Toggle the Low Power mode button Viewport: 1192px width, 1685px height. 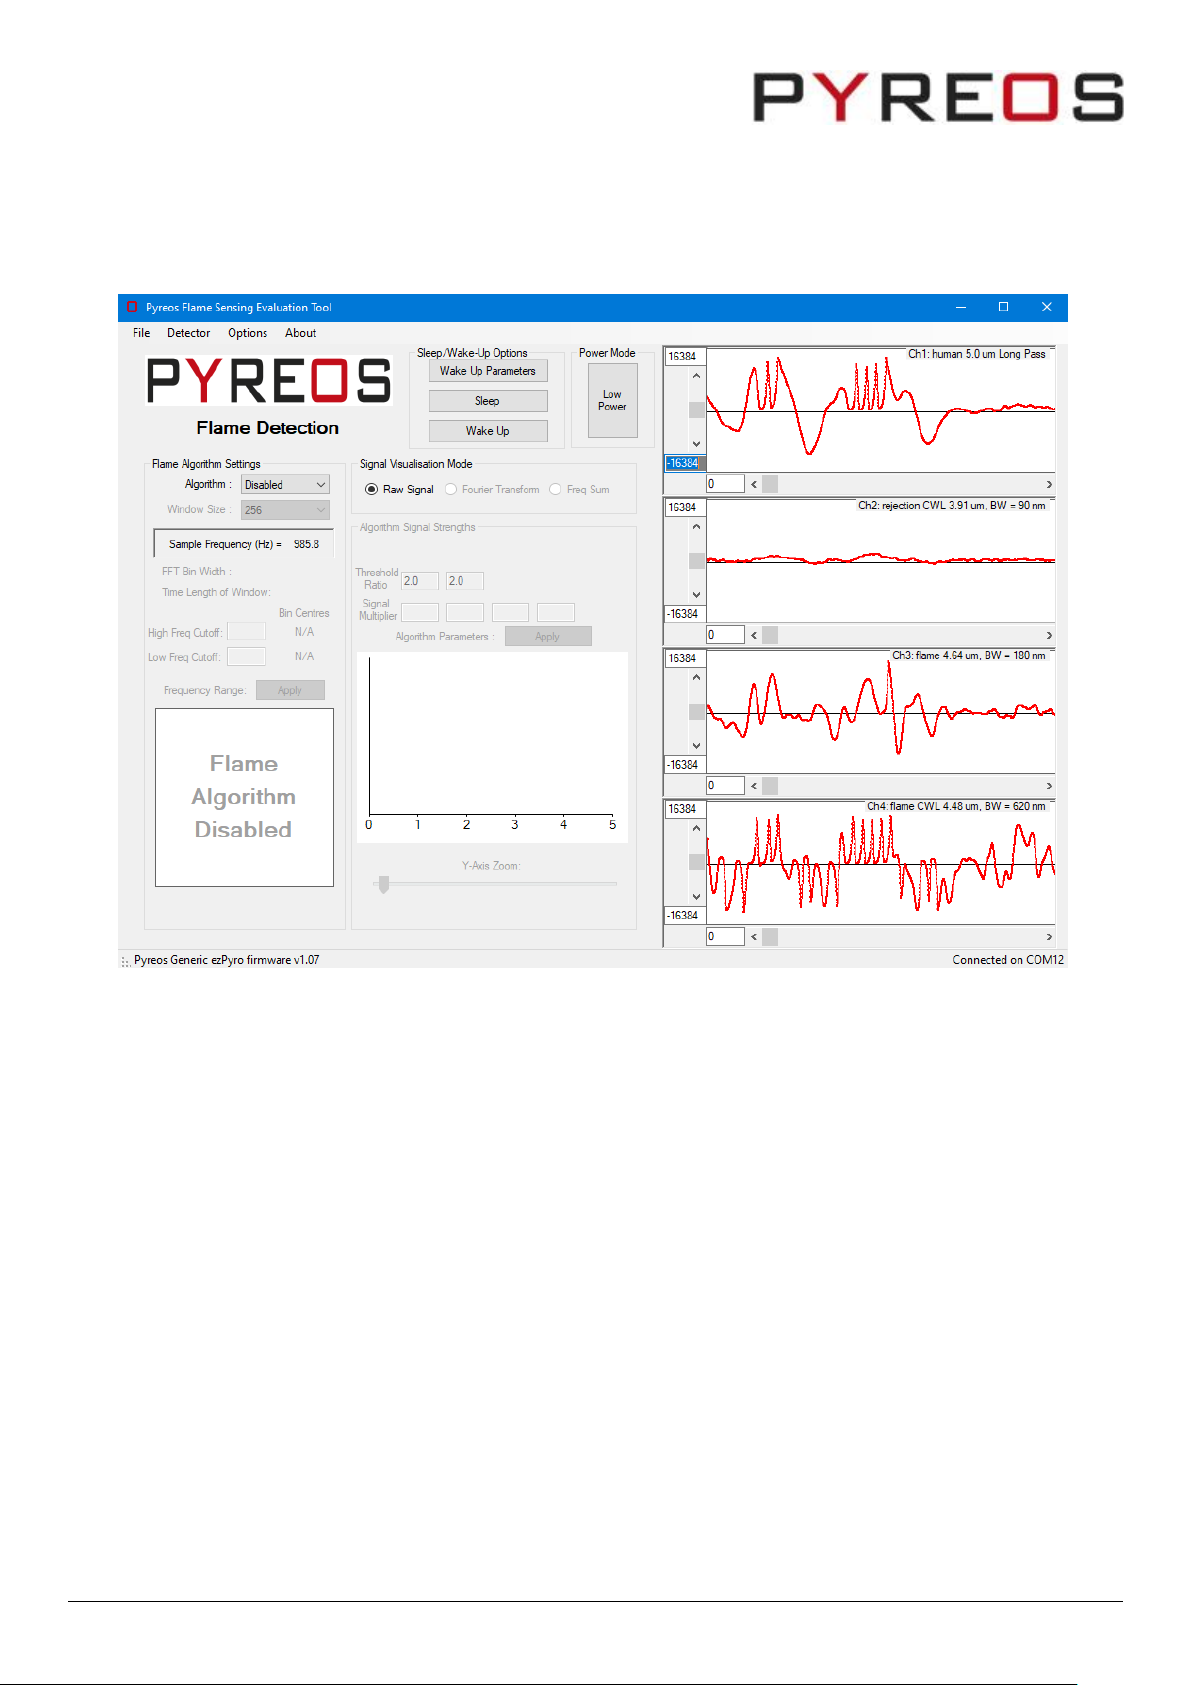tap(612, 401)
